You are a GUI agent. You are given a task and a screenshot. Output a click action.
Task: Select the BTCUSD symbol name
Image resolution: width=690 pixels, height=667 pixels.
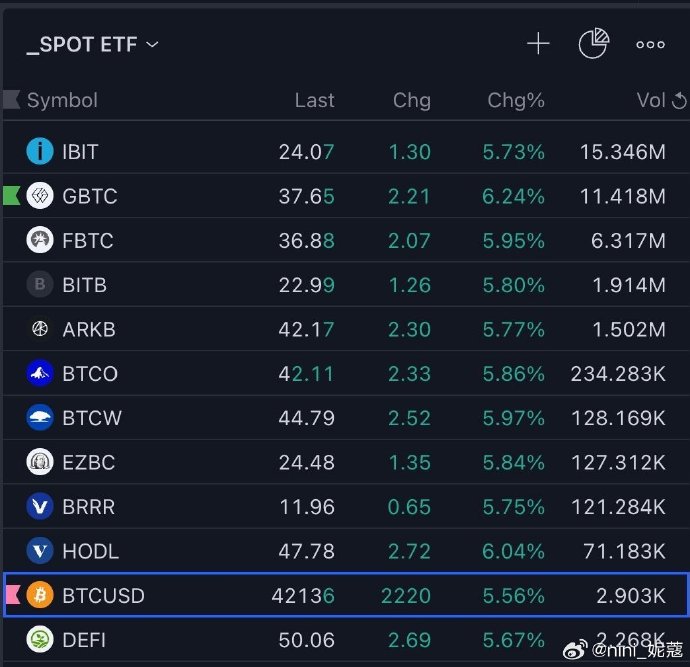tap(103, 596)
